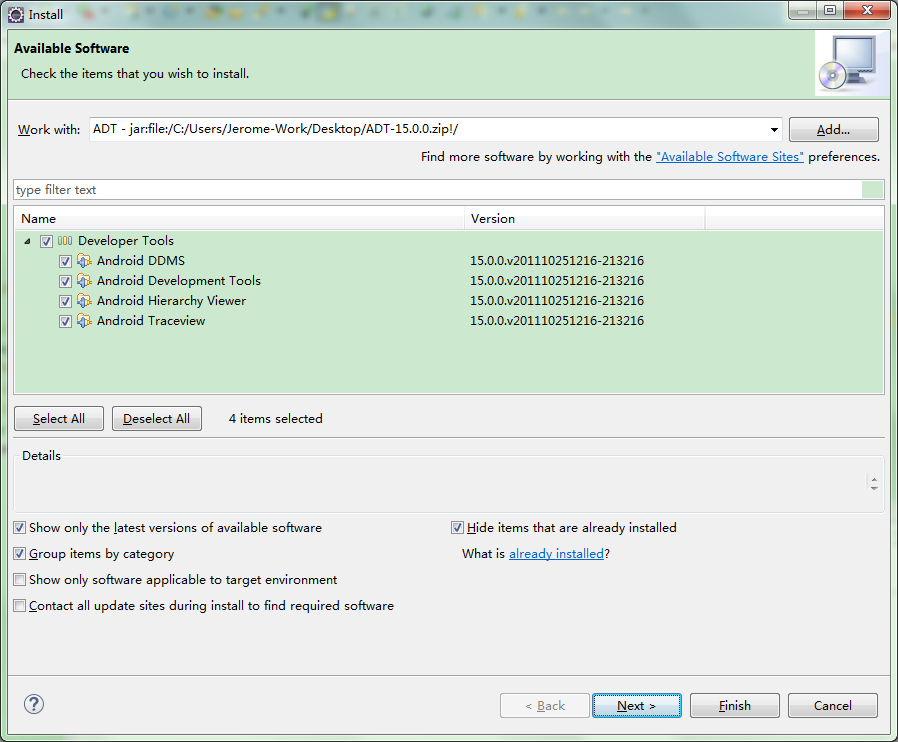Click the Details scroll stepper arrows
This screenshot has width=898, height=742.
tap(874, 484)
